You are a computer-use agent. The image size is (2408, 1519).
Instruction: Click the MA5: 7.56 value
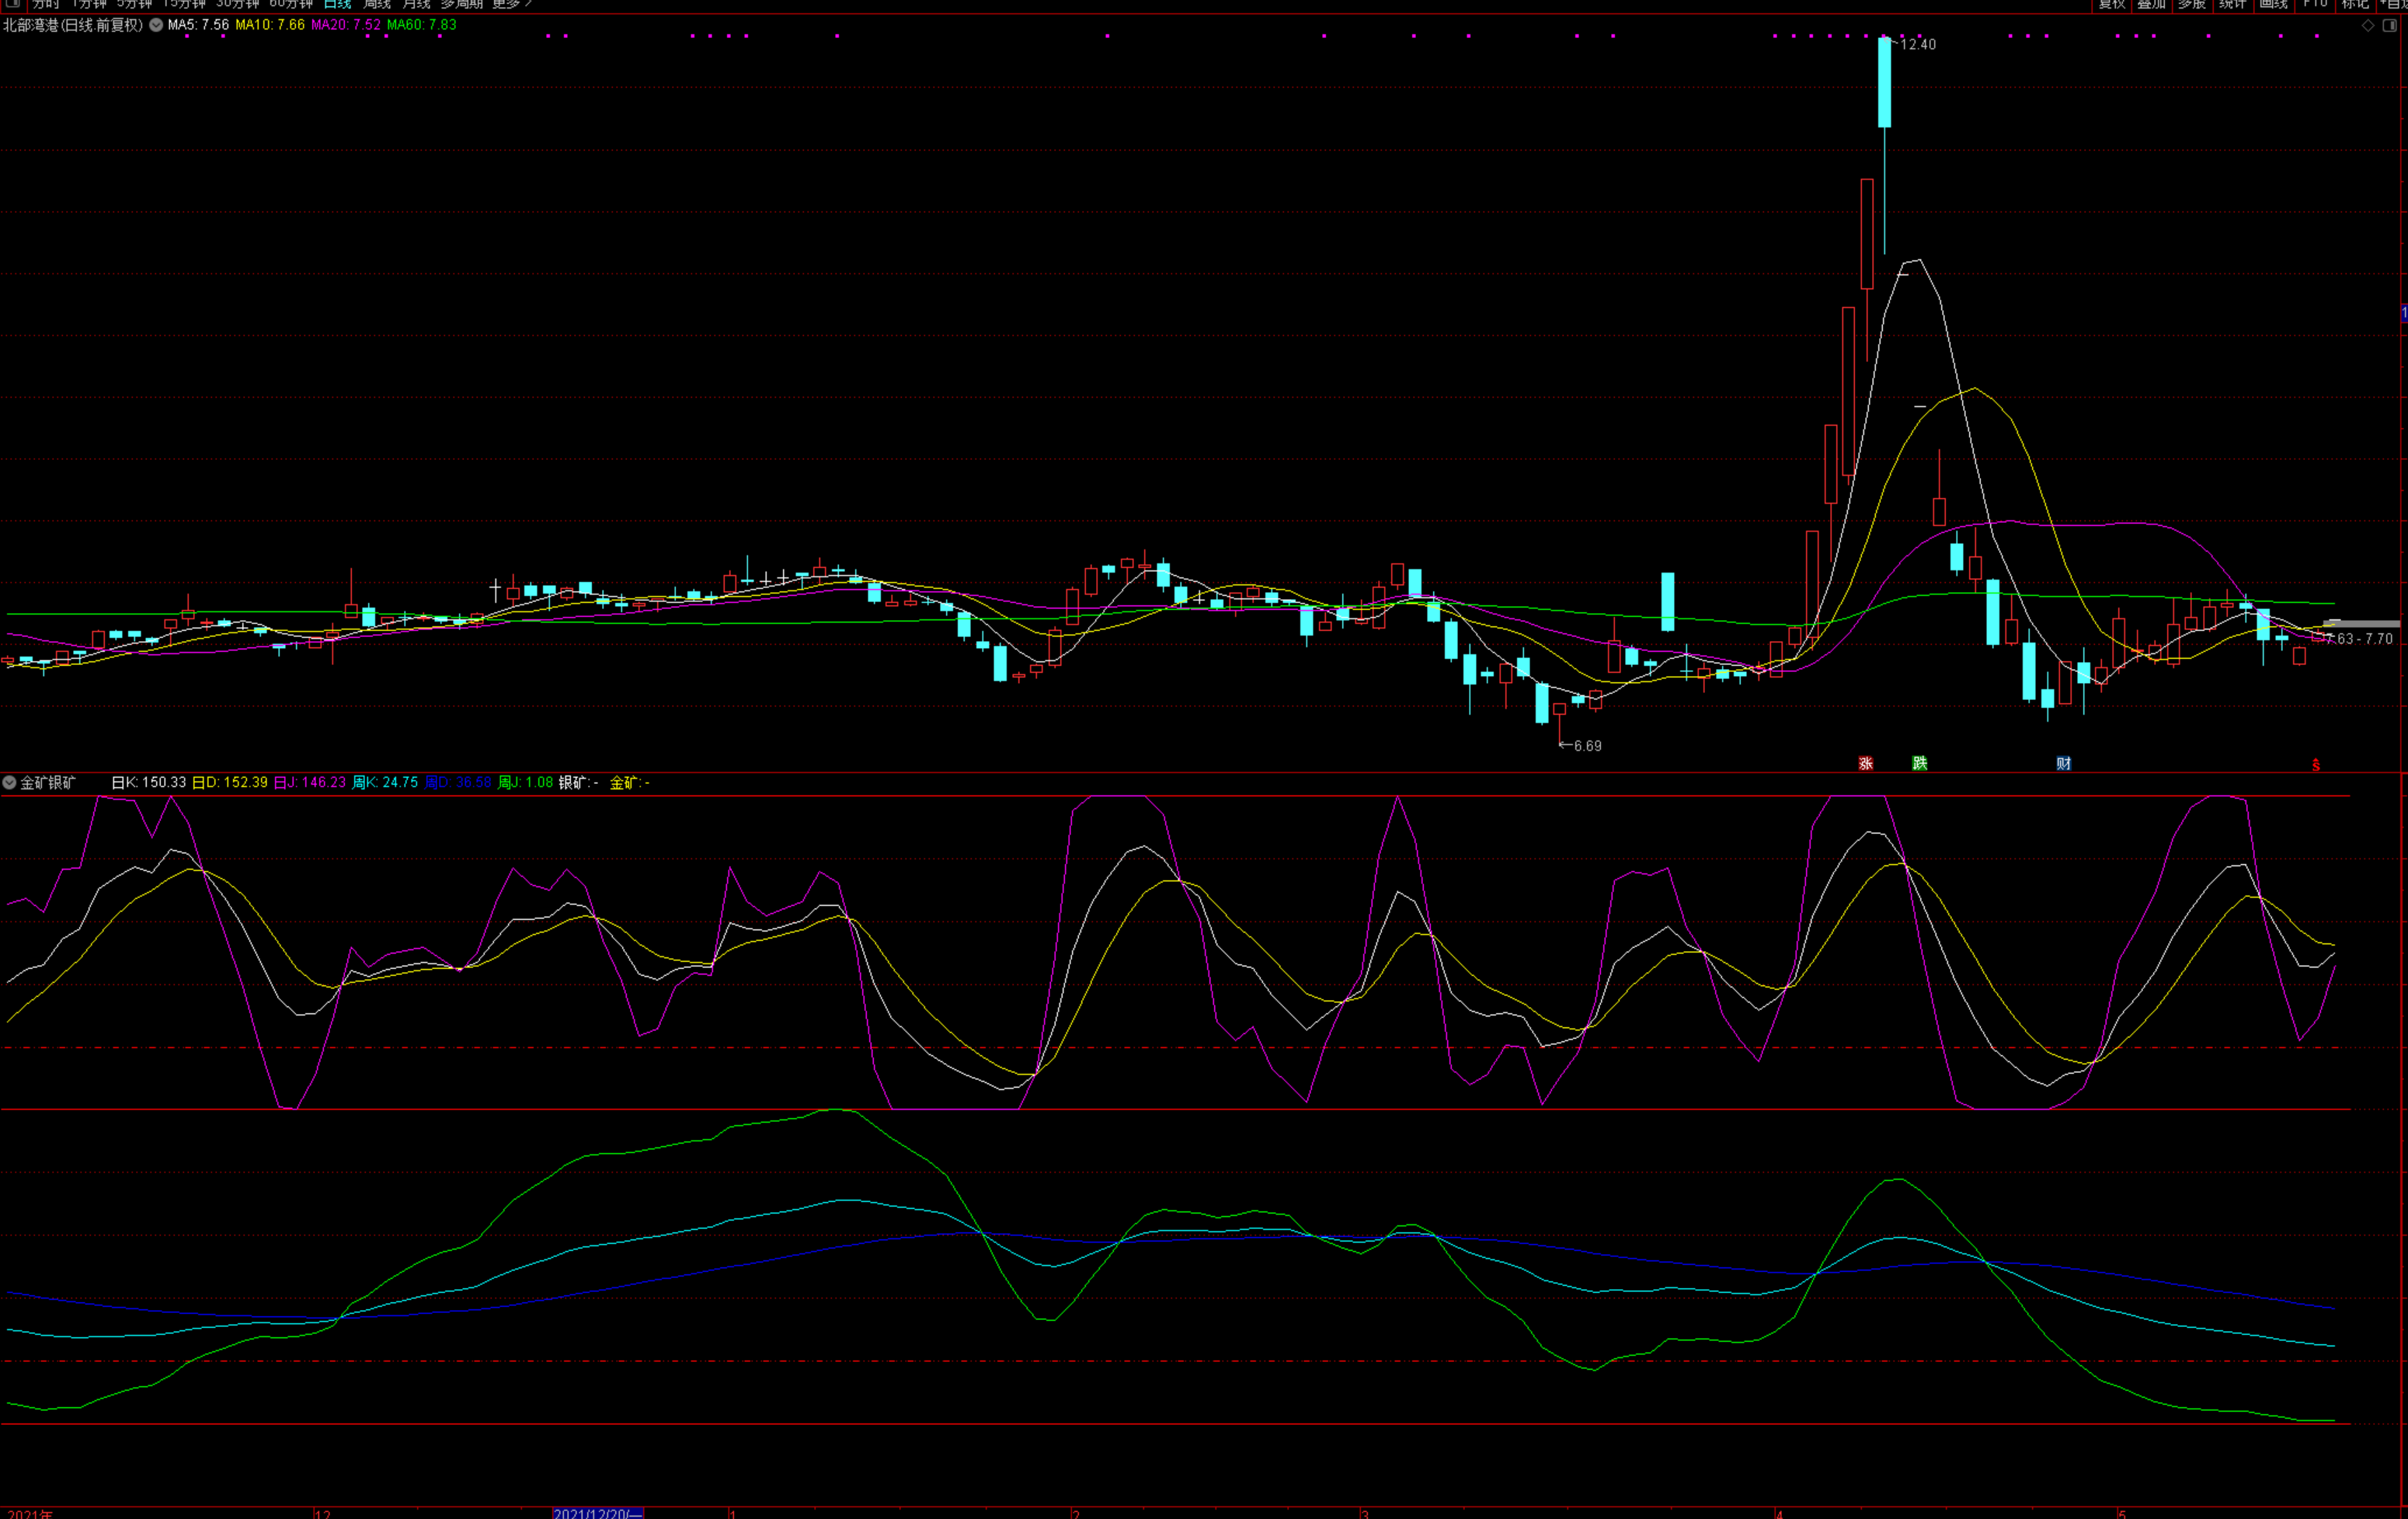198,25
